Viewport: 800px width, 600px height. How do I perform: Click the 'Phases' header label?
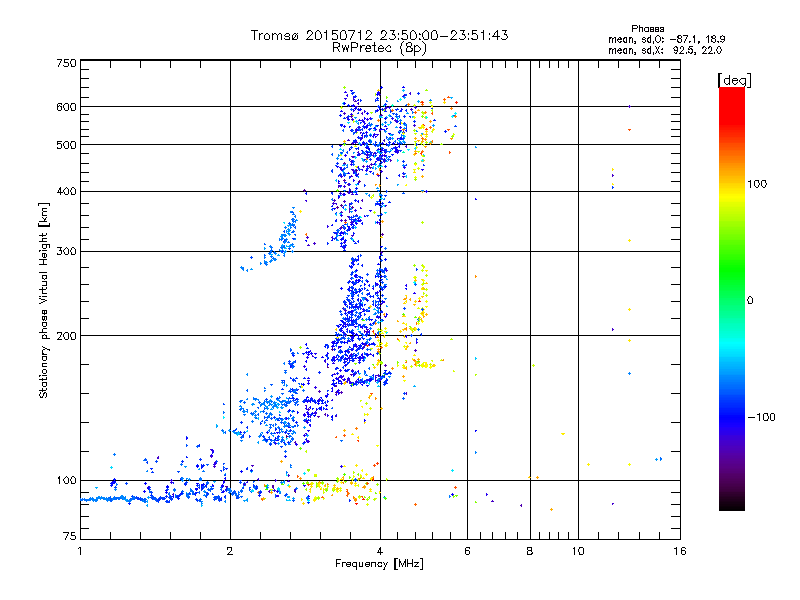pos(647,29)
